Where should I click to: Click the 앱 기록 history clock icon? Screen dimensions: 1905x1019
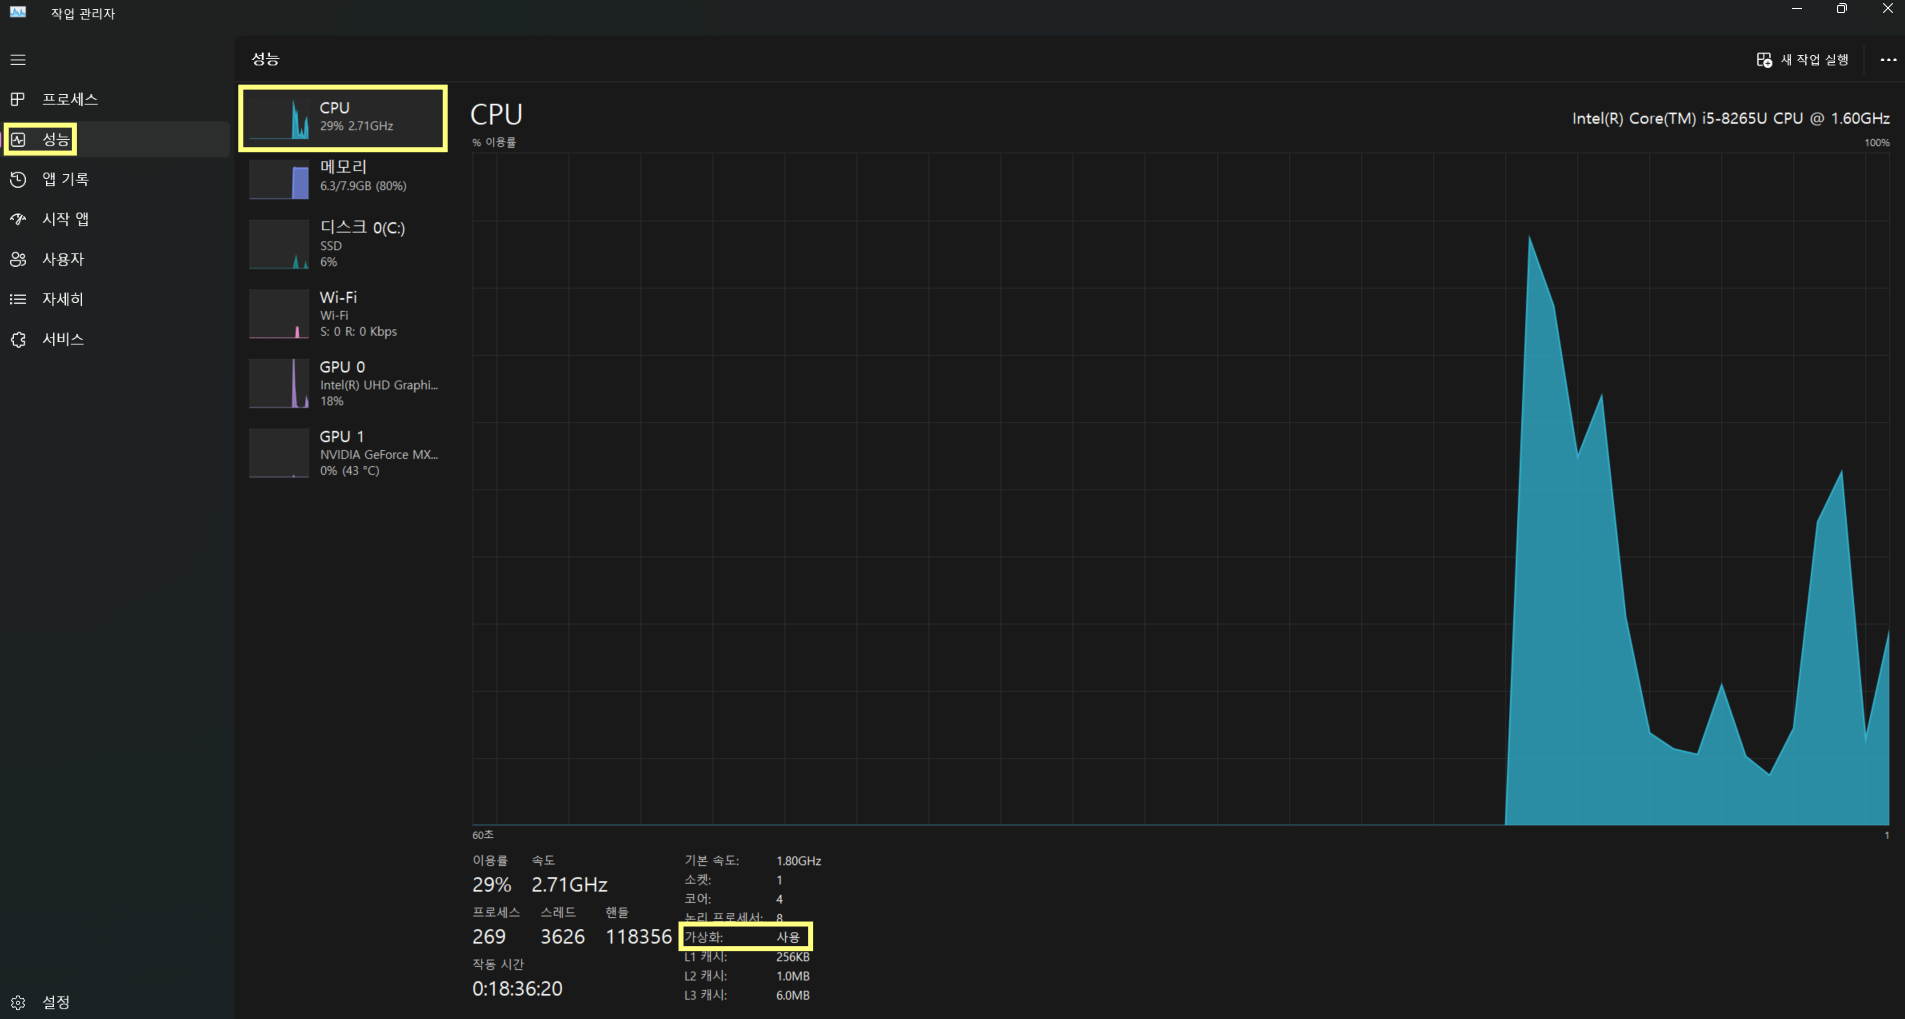pos(18,179)
